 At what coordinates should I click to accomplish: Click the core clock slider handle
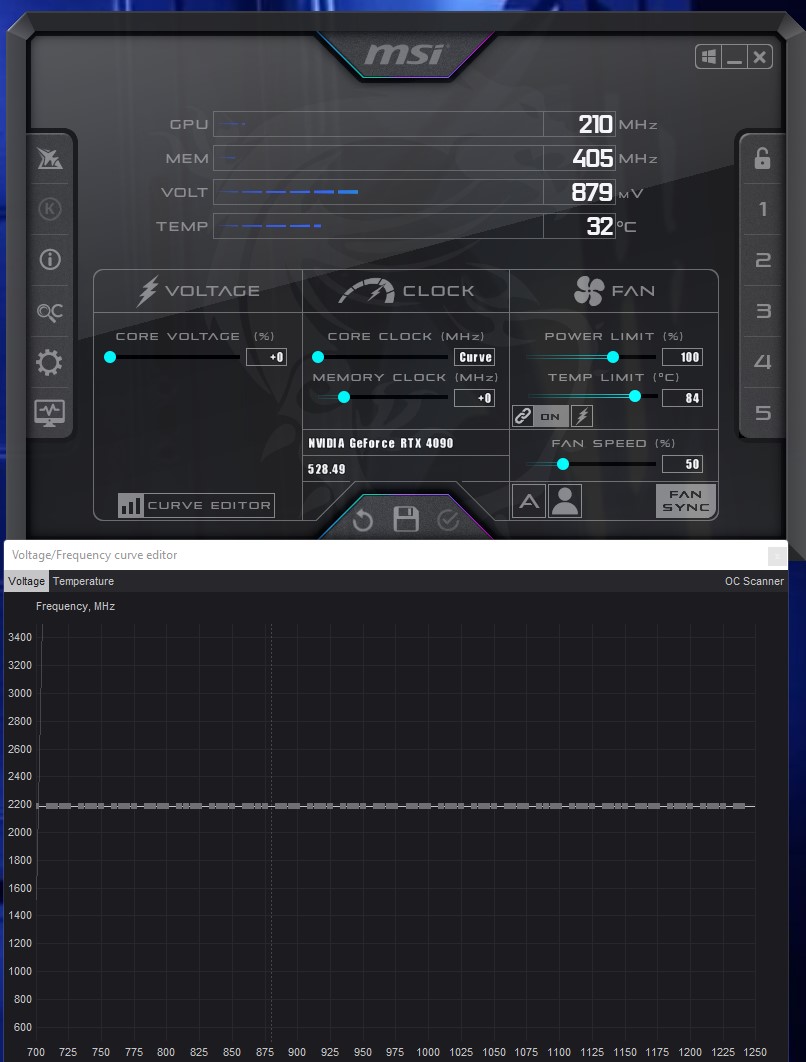click(318, 357)
